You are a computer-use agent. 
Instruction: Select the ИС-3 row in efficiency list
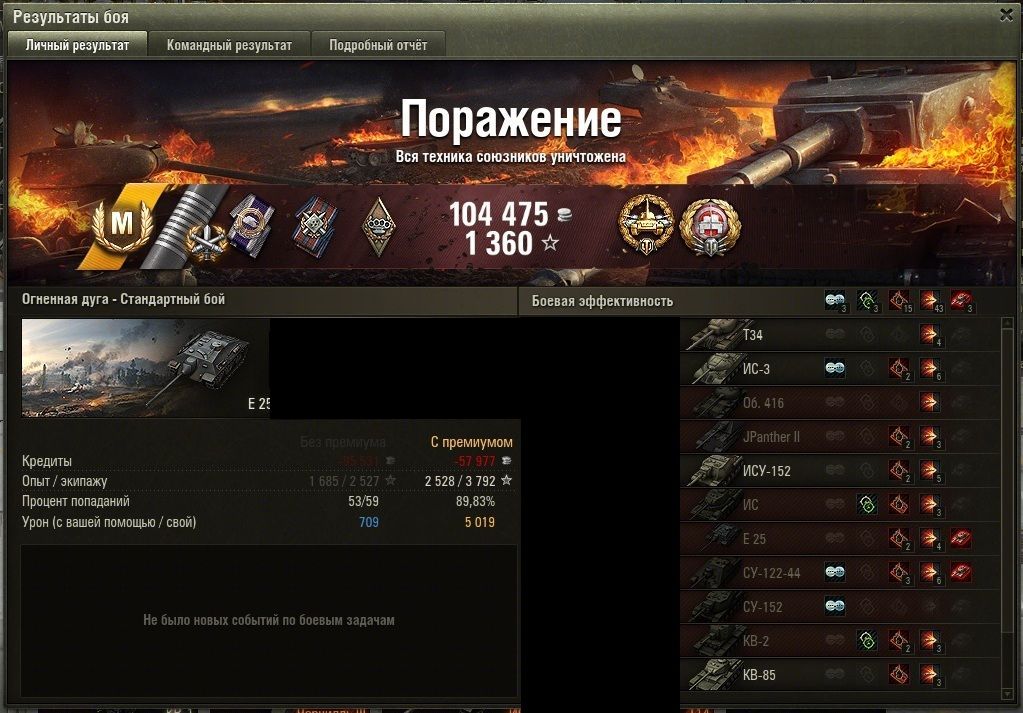(x=841, y=369)
